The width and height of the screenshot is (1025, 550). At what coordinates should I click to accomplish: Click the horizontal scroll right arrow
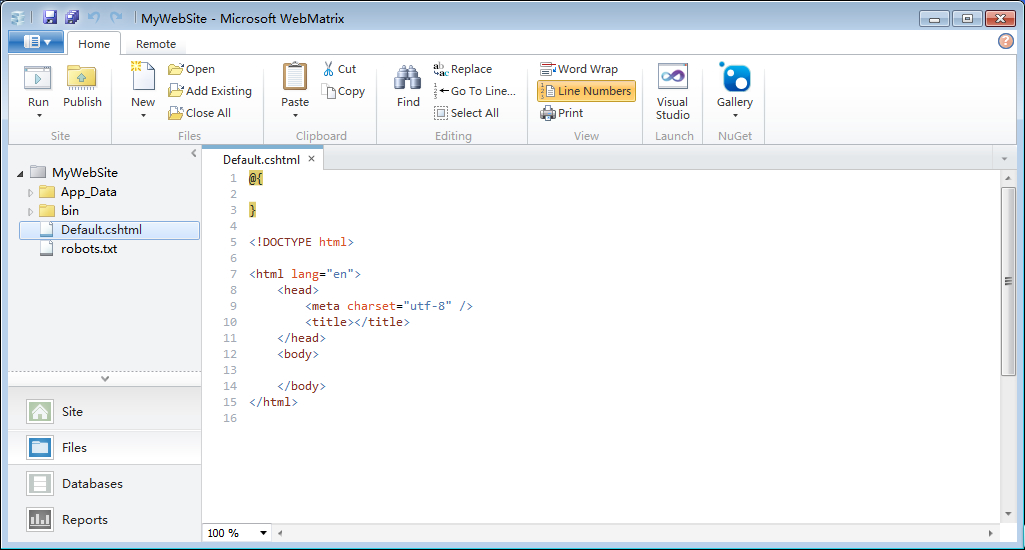(991, 533)
